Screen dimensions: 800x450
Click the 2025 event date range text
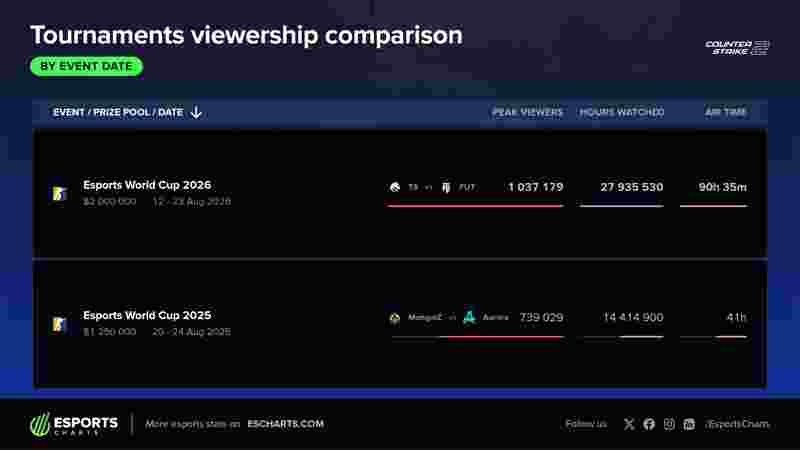(x=192, y=332)
